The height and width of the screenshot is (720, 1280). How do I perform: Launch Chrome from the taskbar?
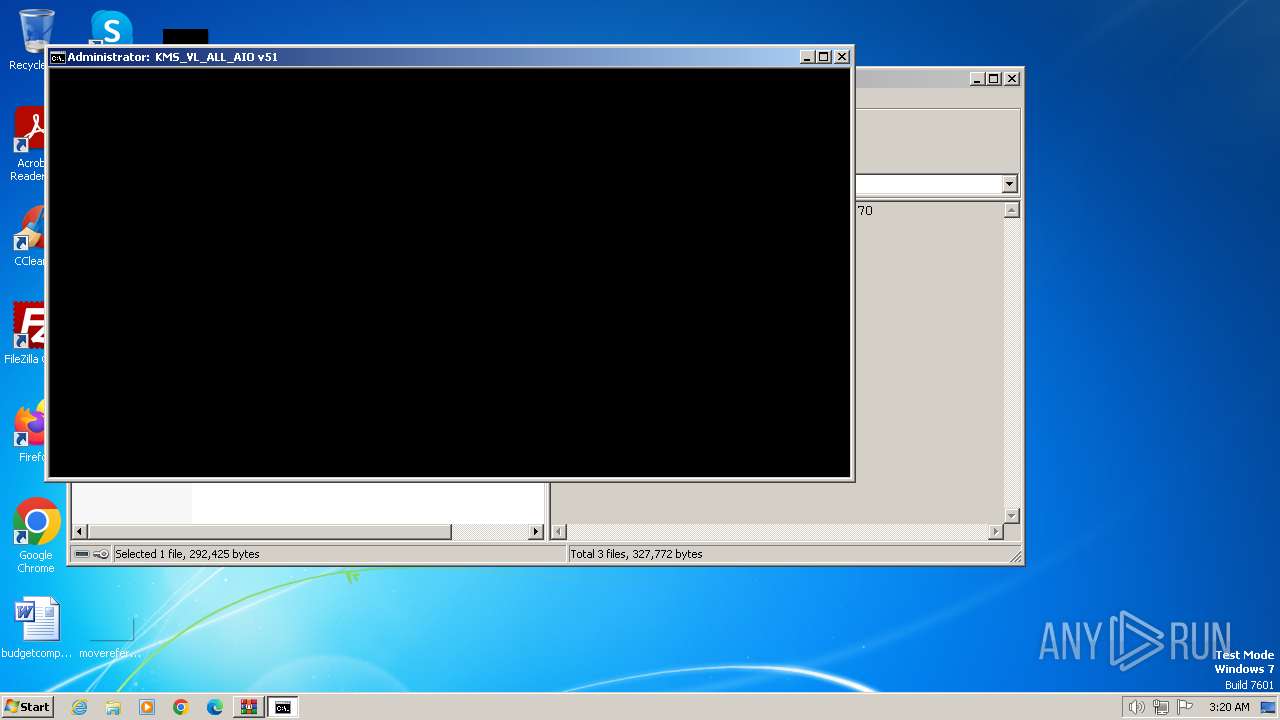181,707
